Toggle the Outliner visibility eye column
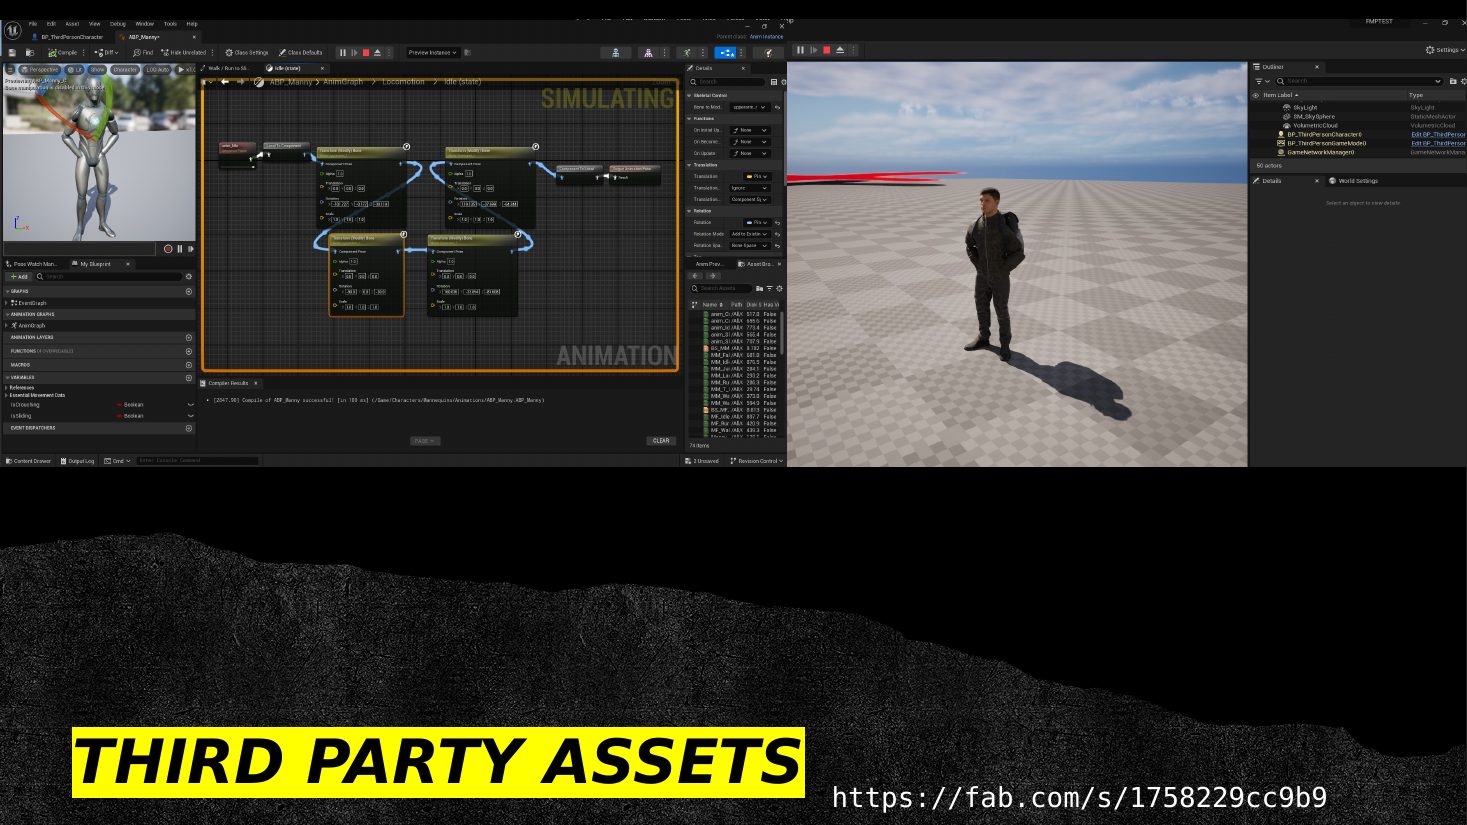The height and width of the screenshot is (825, 1467). (1256, 95)
